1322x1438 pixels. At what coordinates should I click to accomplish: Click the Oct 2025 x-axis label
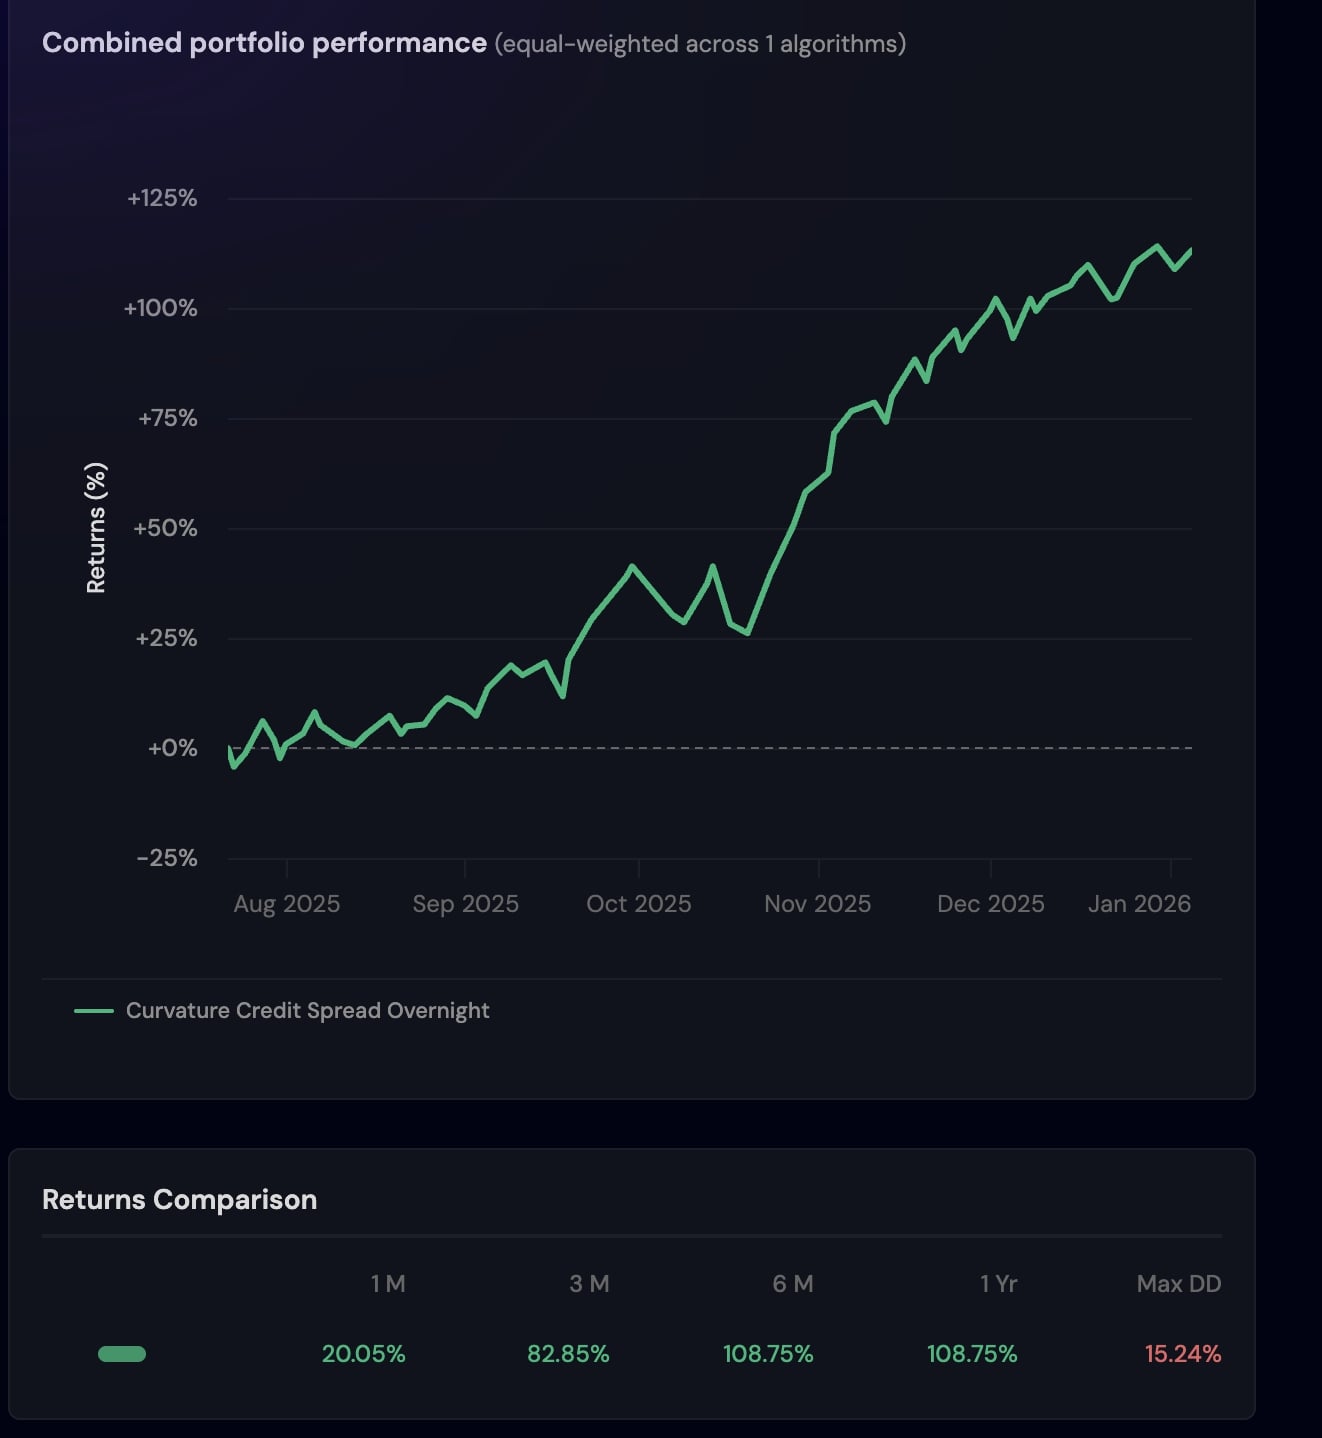point(638,904)
